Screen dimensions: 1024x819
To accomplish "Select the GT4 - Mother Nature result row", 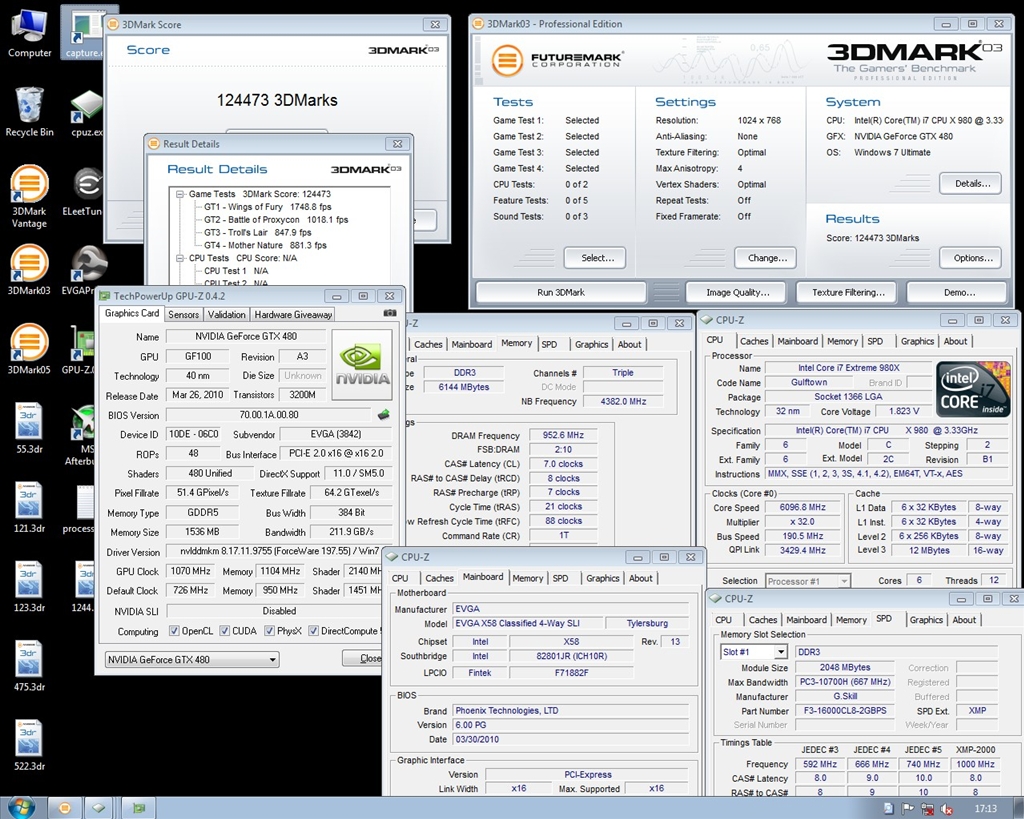I will (264, 246).
